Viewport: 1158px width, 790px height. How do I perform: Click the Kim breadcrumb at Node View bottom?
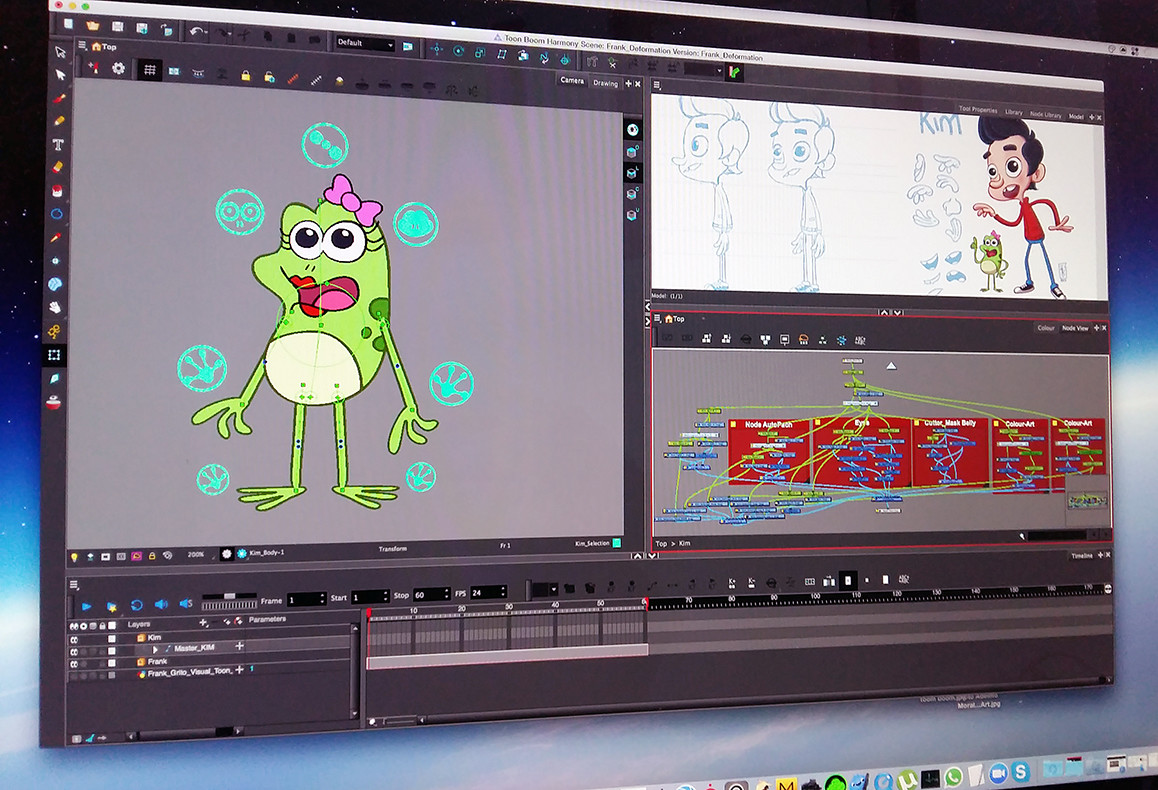685,543
